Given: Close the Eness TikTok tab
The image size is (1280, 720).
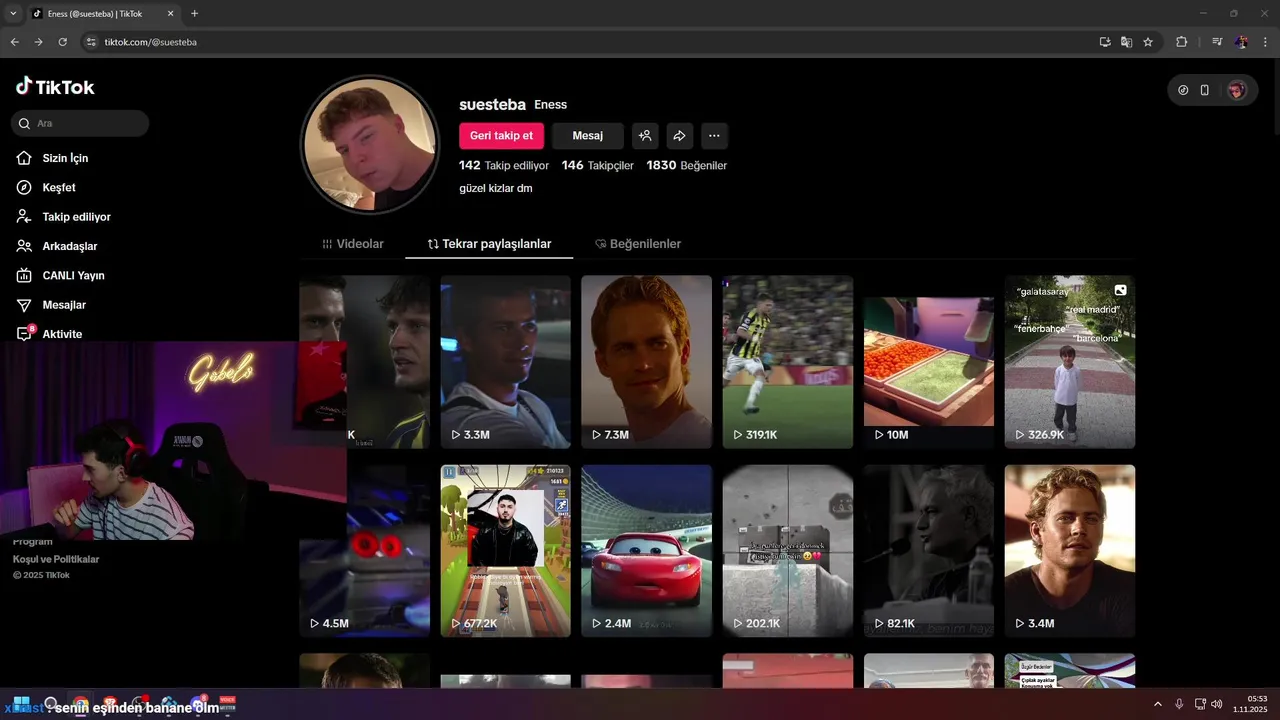Looking at the screenshot, I should tap(171, 14).
